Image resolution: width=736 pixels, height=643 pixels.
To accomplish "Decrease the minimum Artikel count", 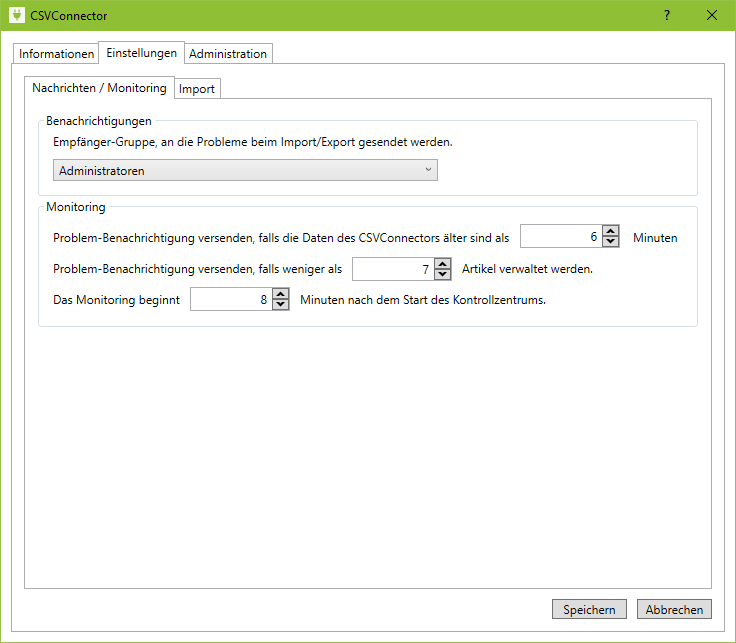I will (x=443, y=274).
